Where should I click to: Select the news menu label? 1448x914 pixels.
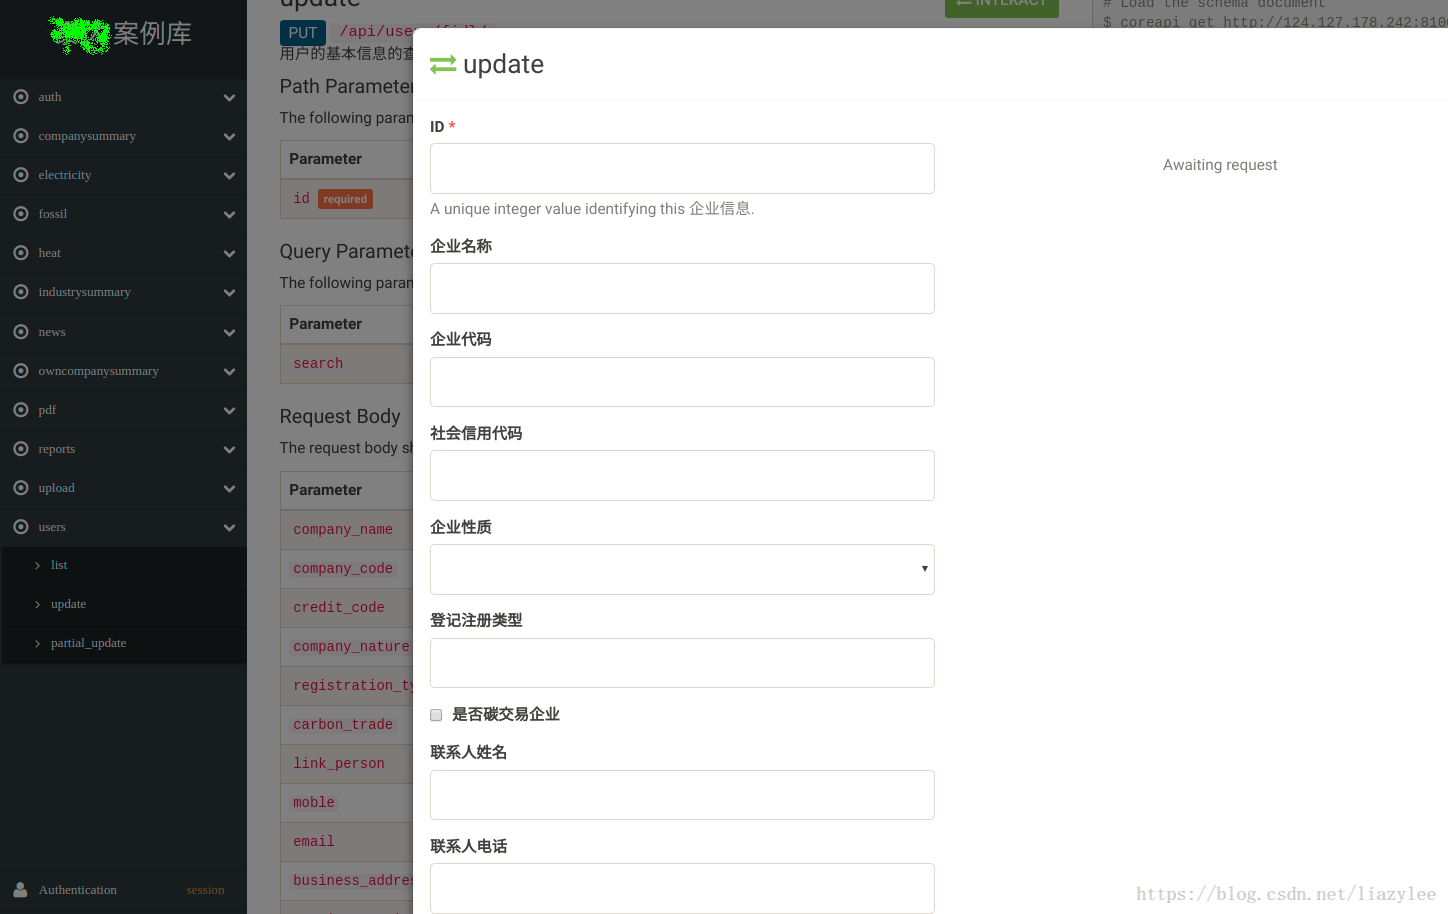(x=52, y=332)
